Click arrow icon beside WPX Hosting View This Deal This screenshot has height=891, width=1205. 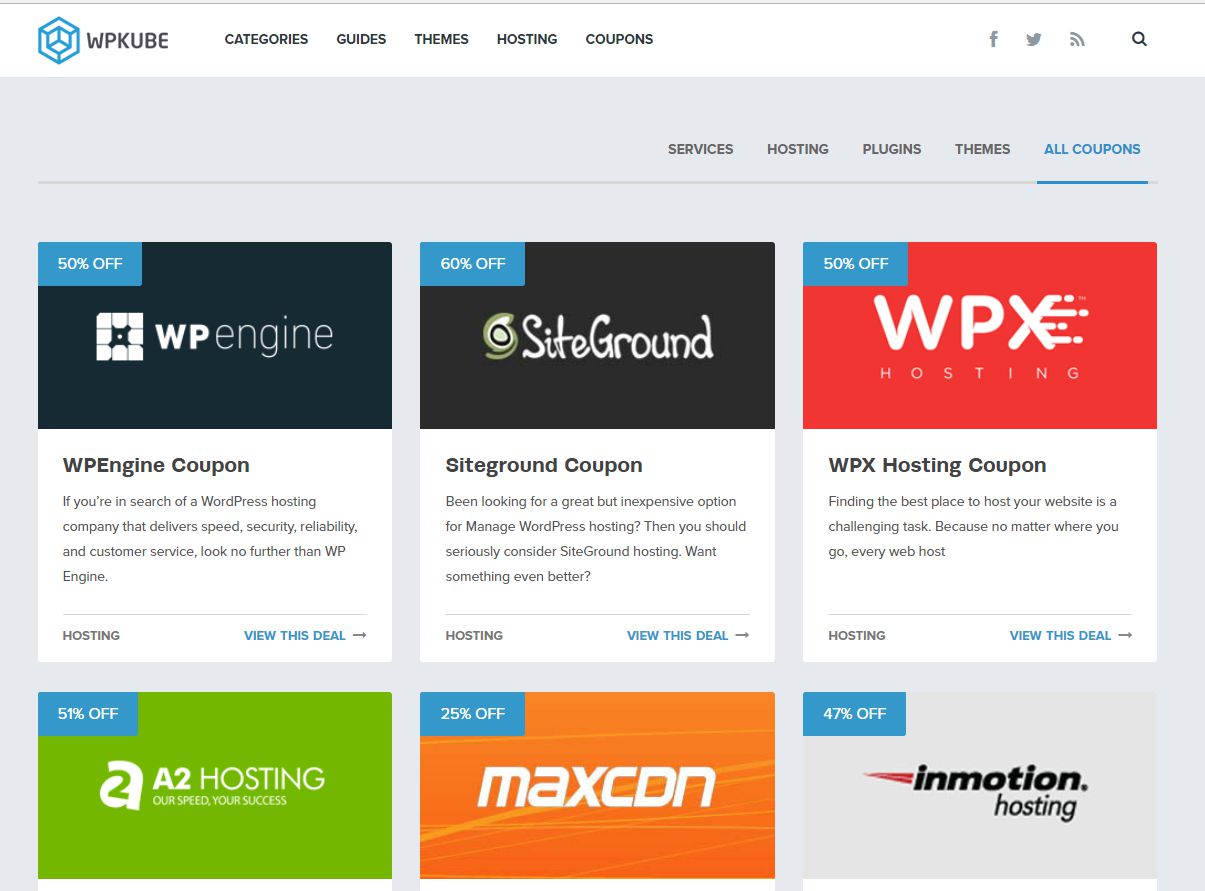click(x=1125, y=635)
